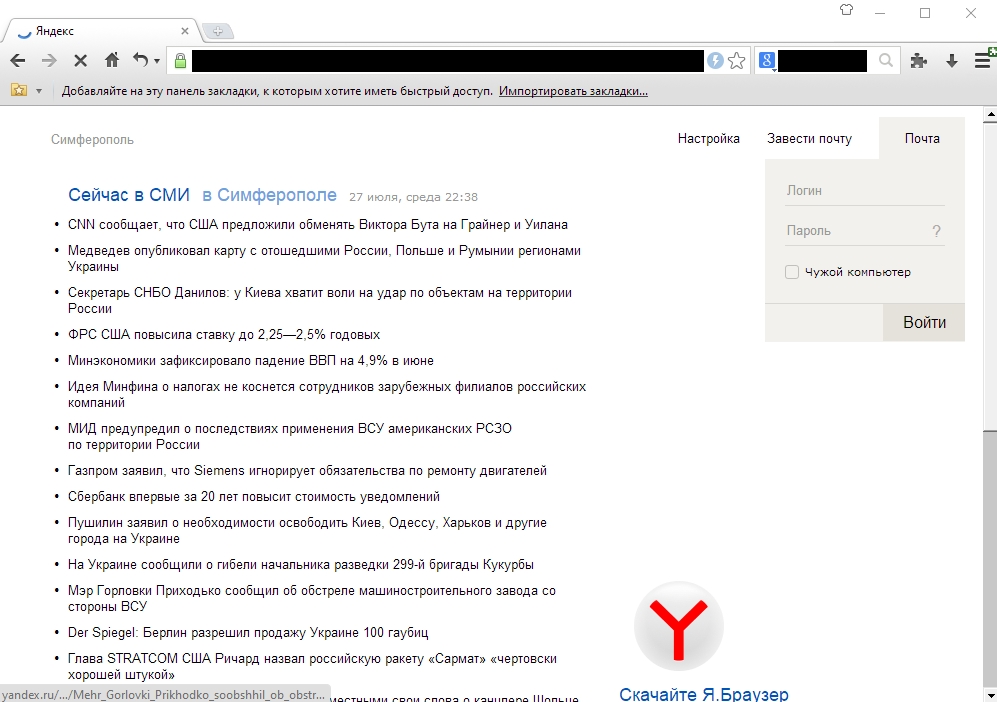Open a new tab button
The width and height of the screenshot is (997, 702).
pos(217,31)
